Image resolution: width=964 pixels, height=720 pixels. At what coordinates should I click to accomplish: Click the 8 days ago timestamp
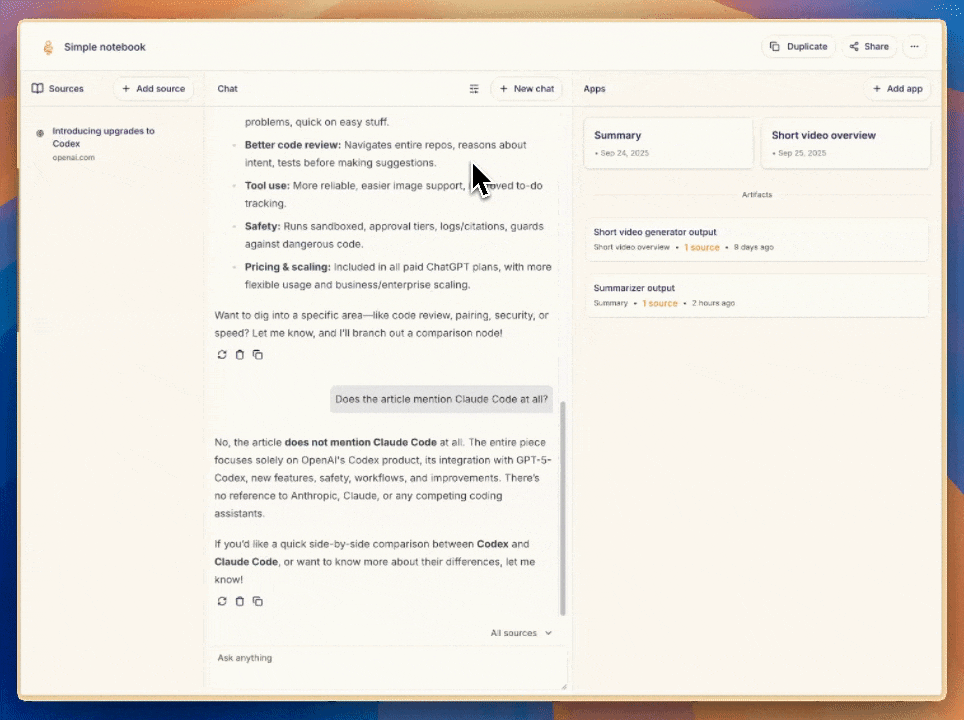[754, 247]
